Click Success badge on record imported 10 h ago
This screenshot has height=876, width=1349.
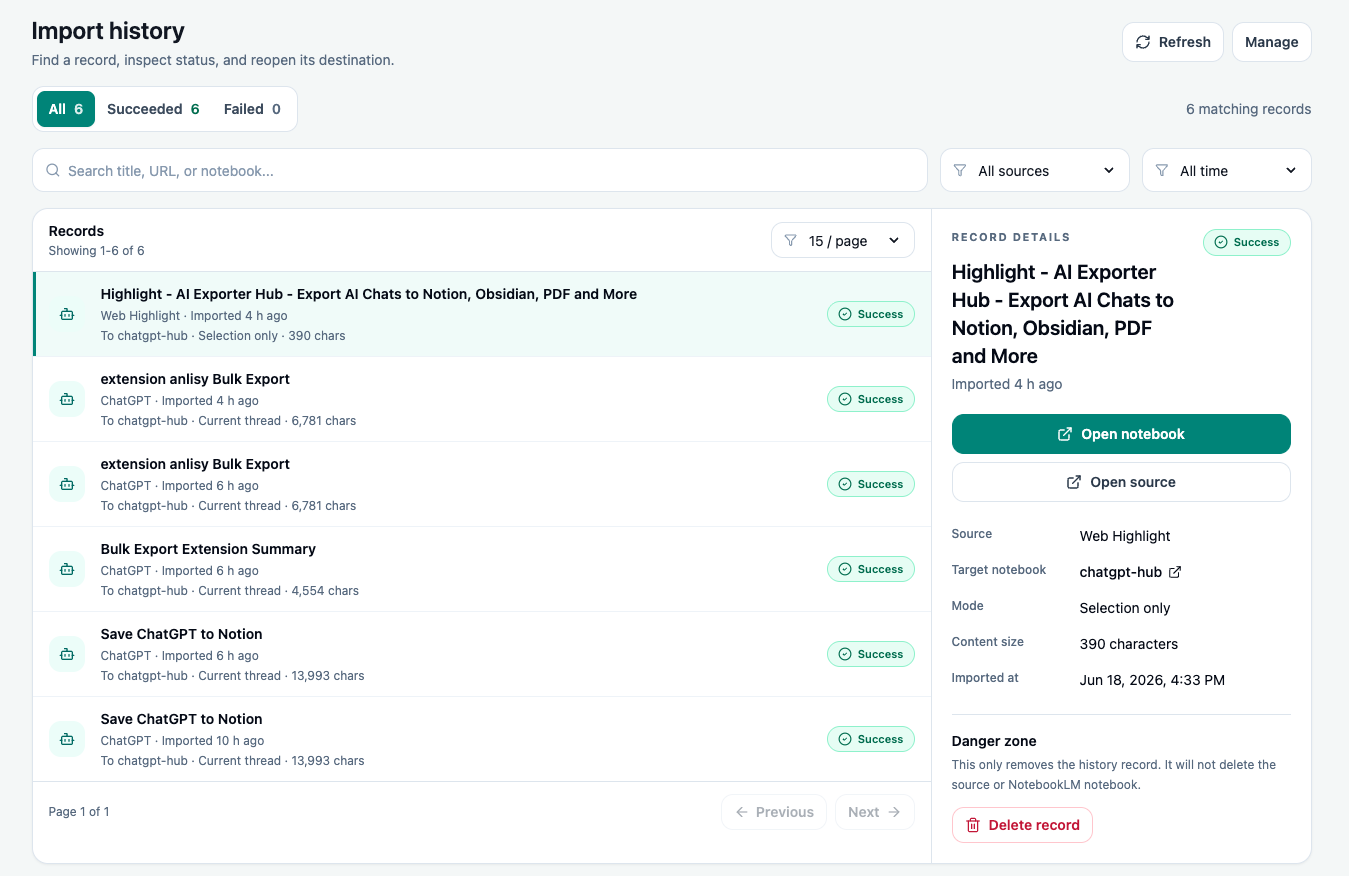pos(870,739)
